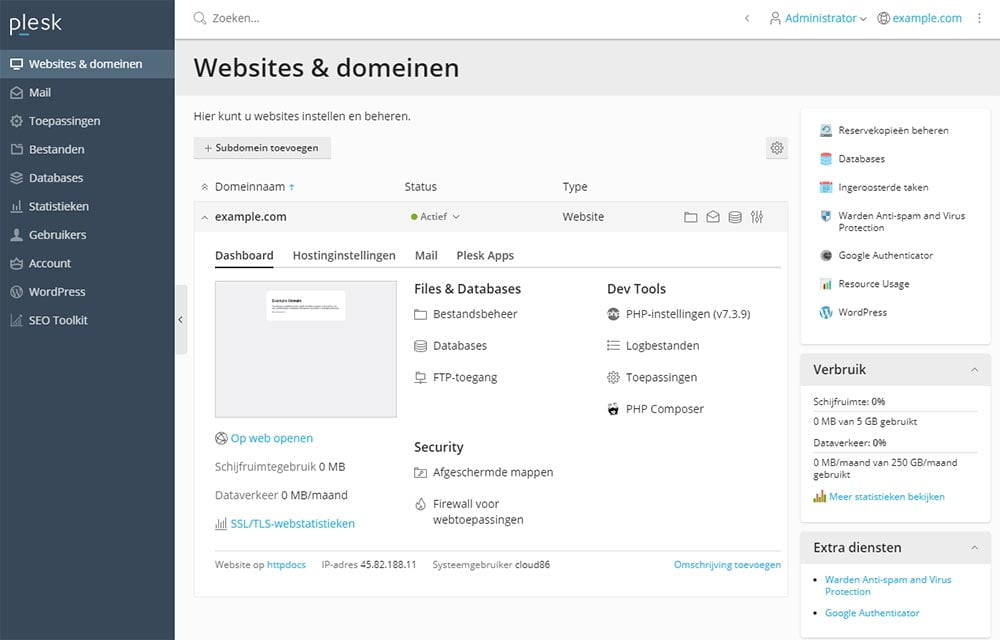Open Databases via the database icon
Screen dimensions: 1000x640
[736, 216]
